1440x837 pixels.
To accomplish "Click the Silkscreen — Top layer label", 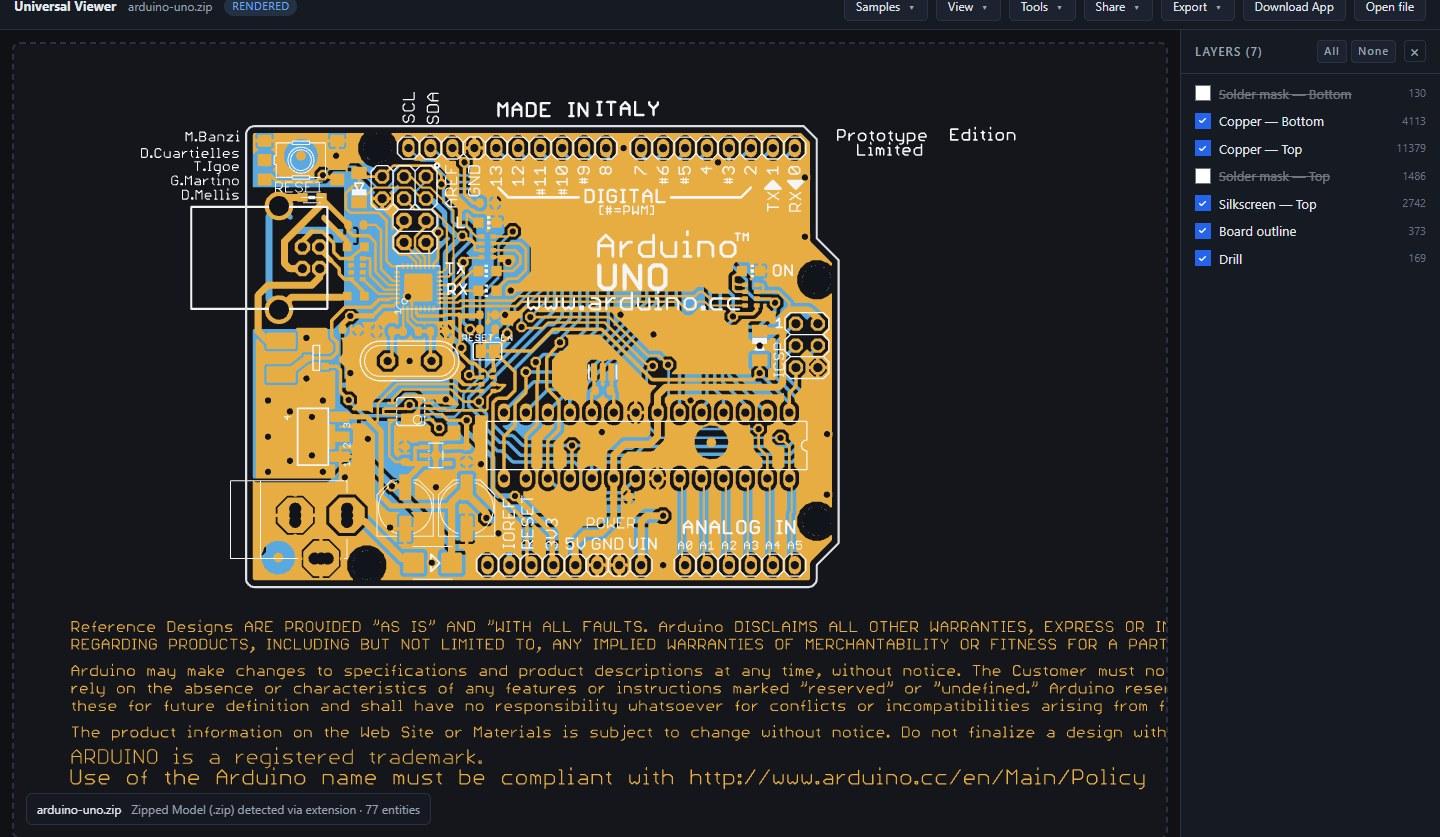I will 1267,204.
